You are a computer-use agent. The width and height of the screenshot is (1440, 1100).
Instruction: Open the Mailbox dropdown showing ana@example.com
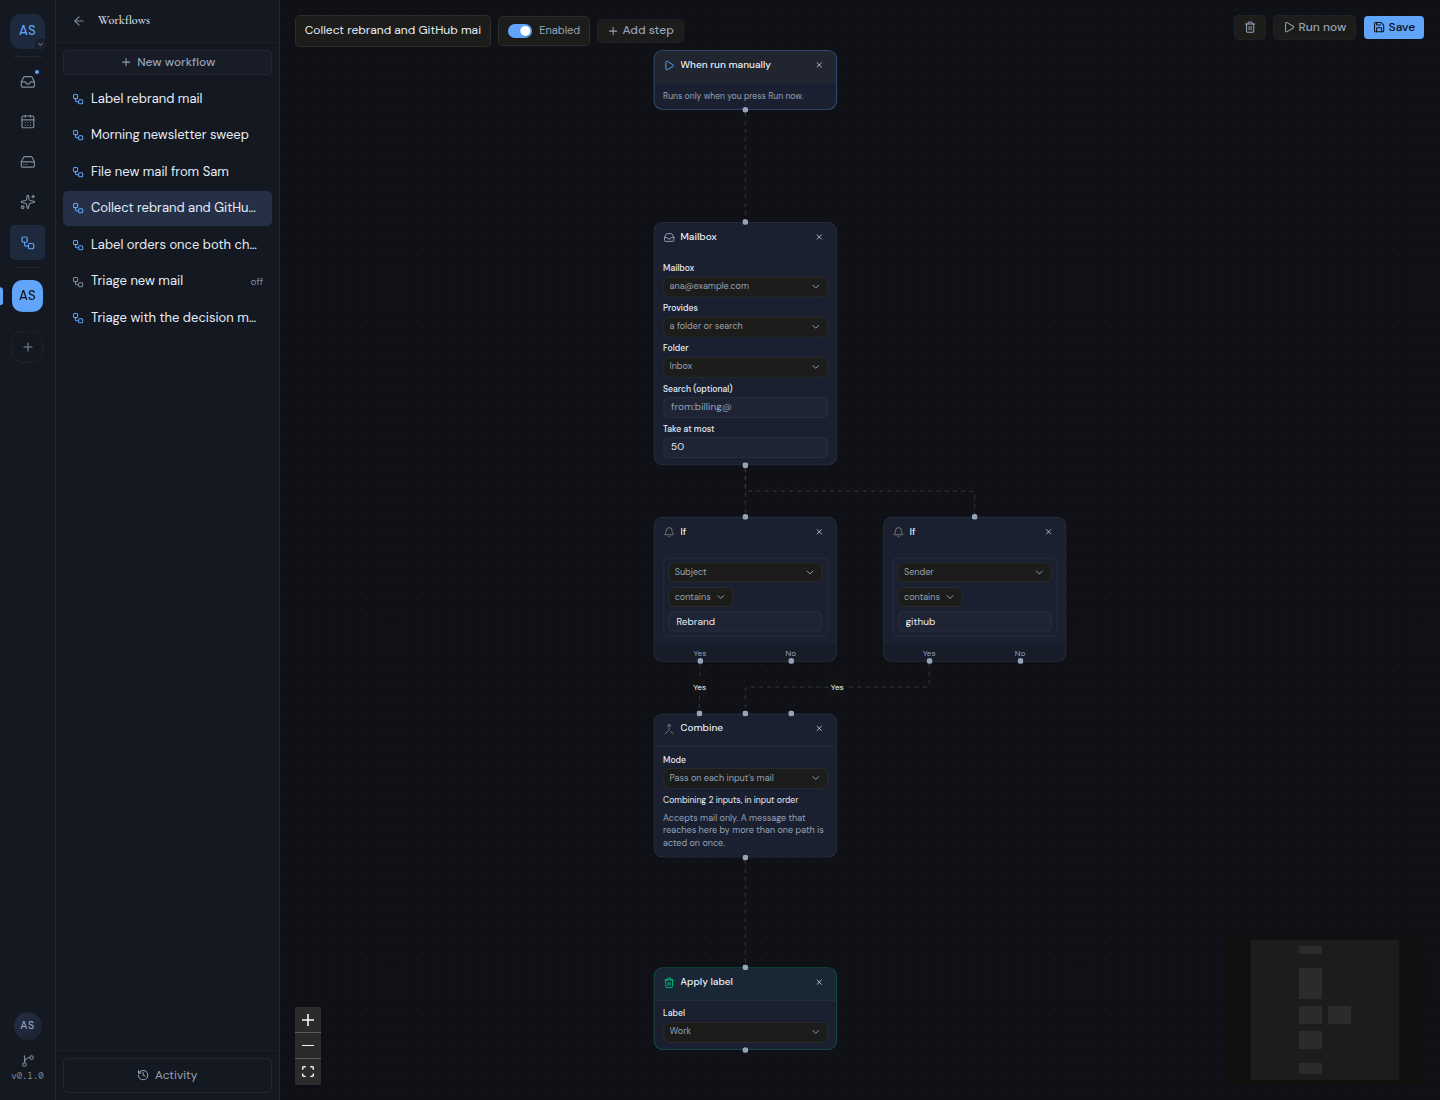click(745, 287)
